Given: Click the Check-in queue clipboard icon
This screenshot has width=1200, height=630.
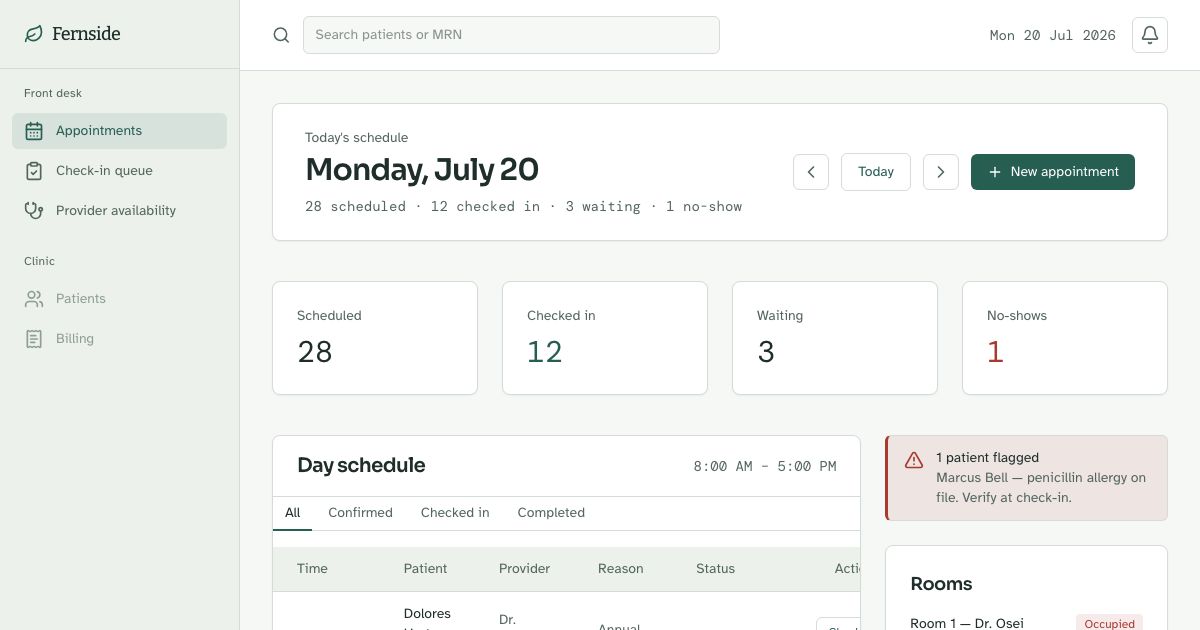Looking at the screenshot, I should click(34, 171).
